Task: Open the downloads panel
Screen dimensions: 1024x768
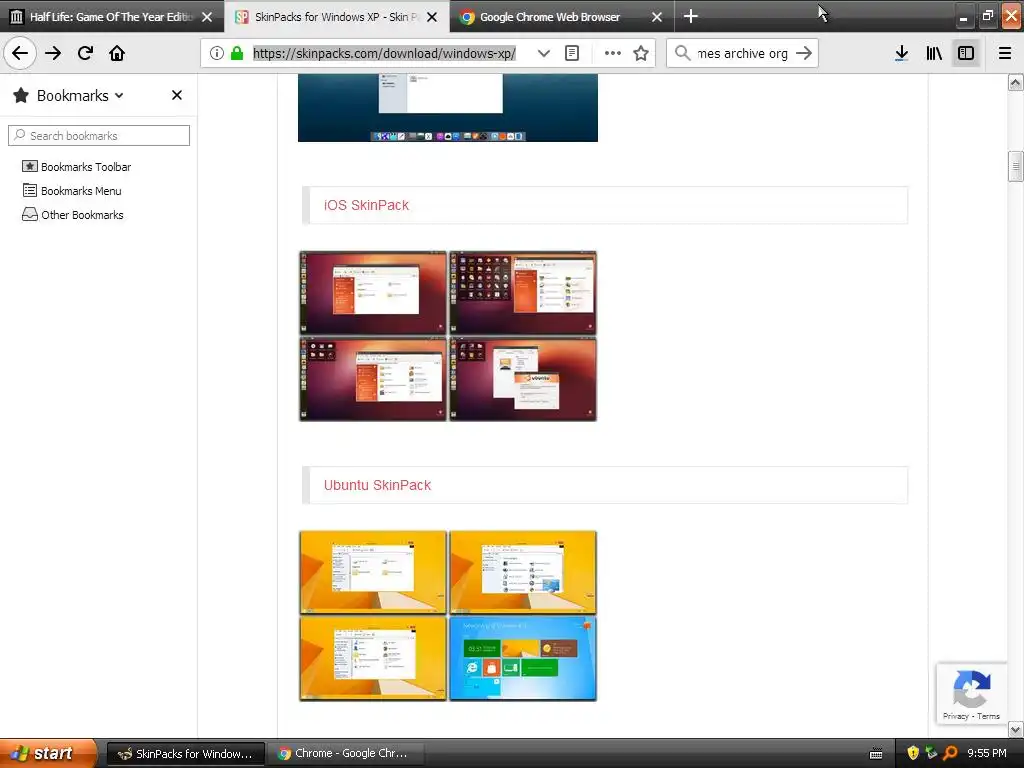Action: [901, 53]
